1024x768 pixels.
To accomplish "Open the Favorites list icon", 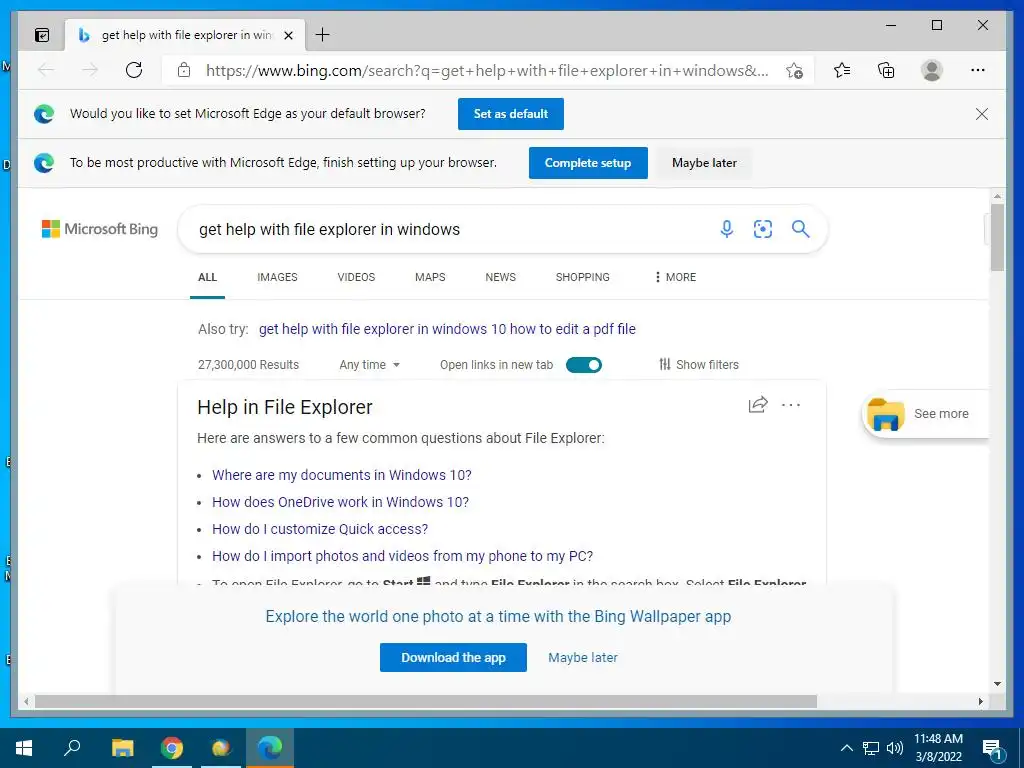I will coord(842,70).
